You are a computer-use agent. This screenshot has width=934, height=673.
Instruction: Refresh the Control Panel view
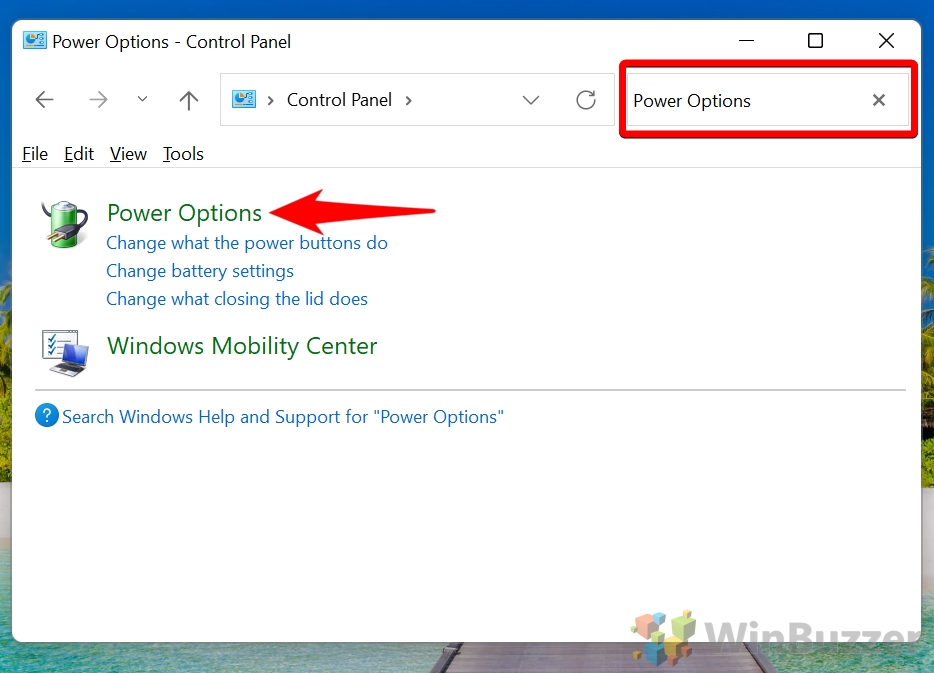[x=586, y=100]
